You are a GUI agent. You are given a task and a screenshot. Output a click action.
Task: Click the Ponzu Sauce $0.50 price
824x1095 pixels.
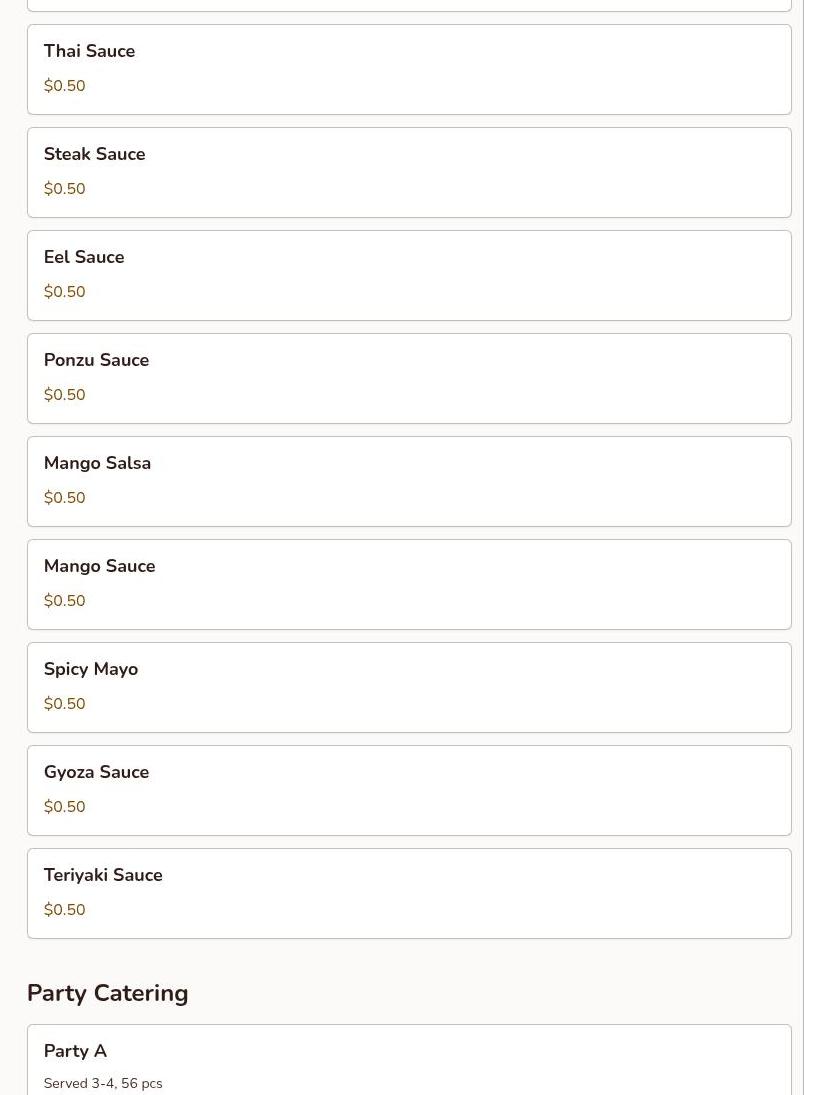coord(64,395)
